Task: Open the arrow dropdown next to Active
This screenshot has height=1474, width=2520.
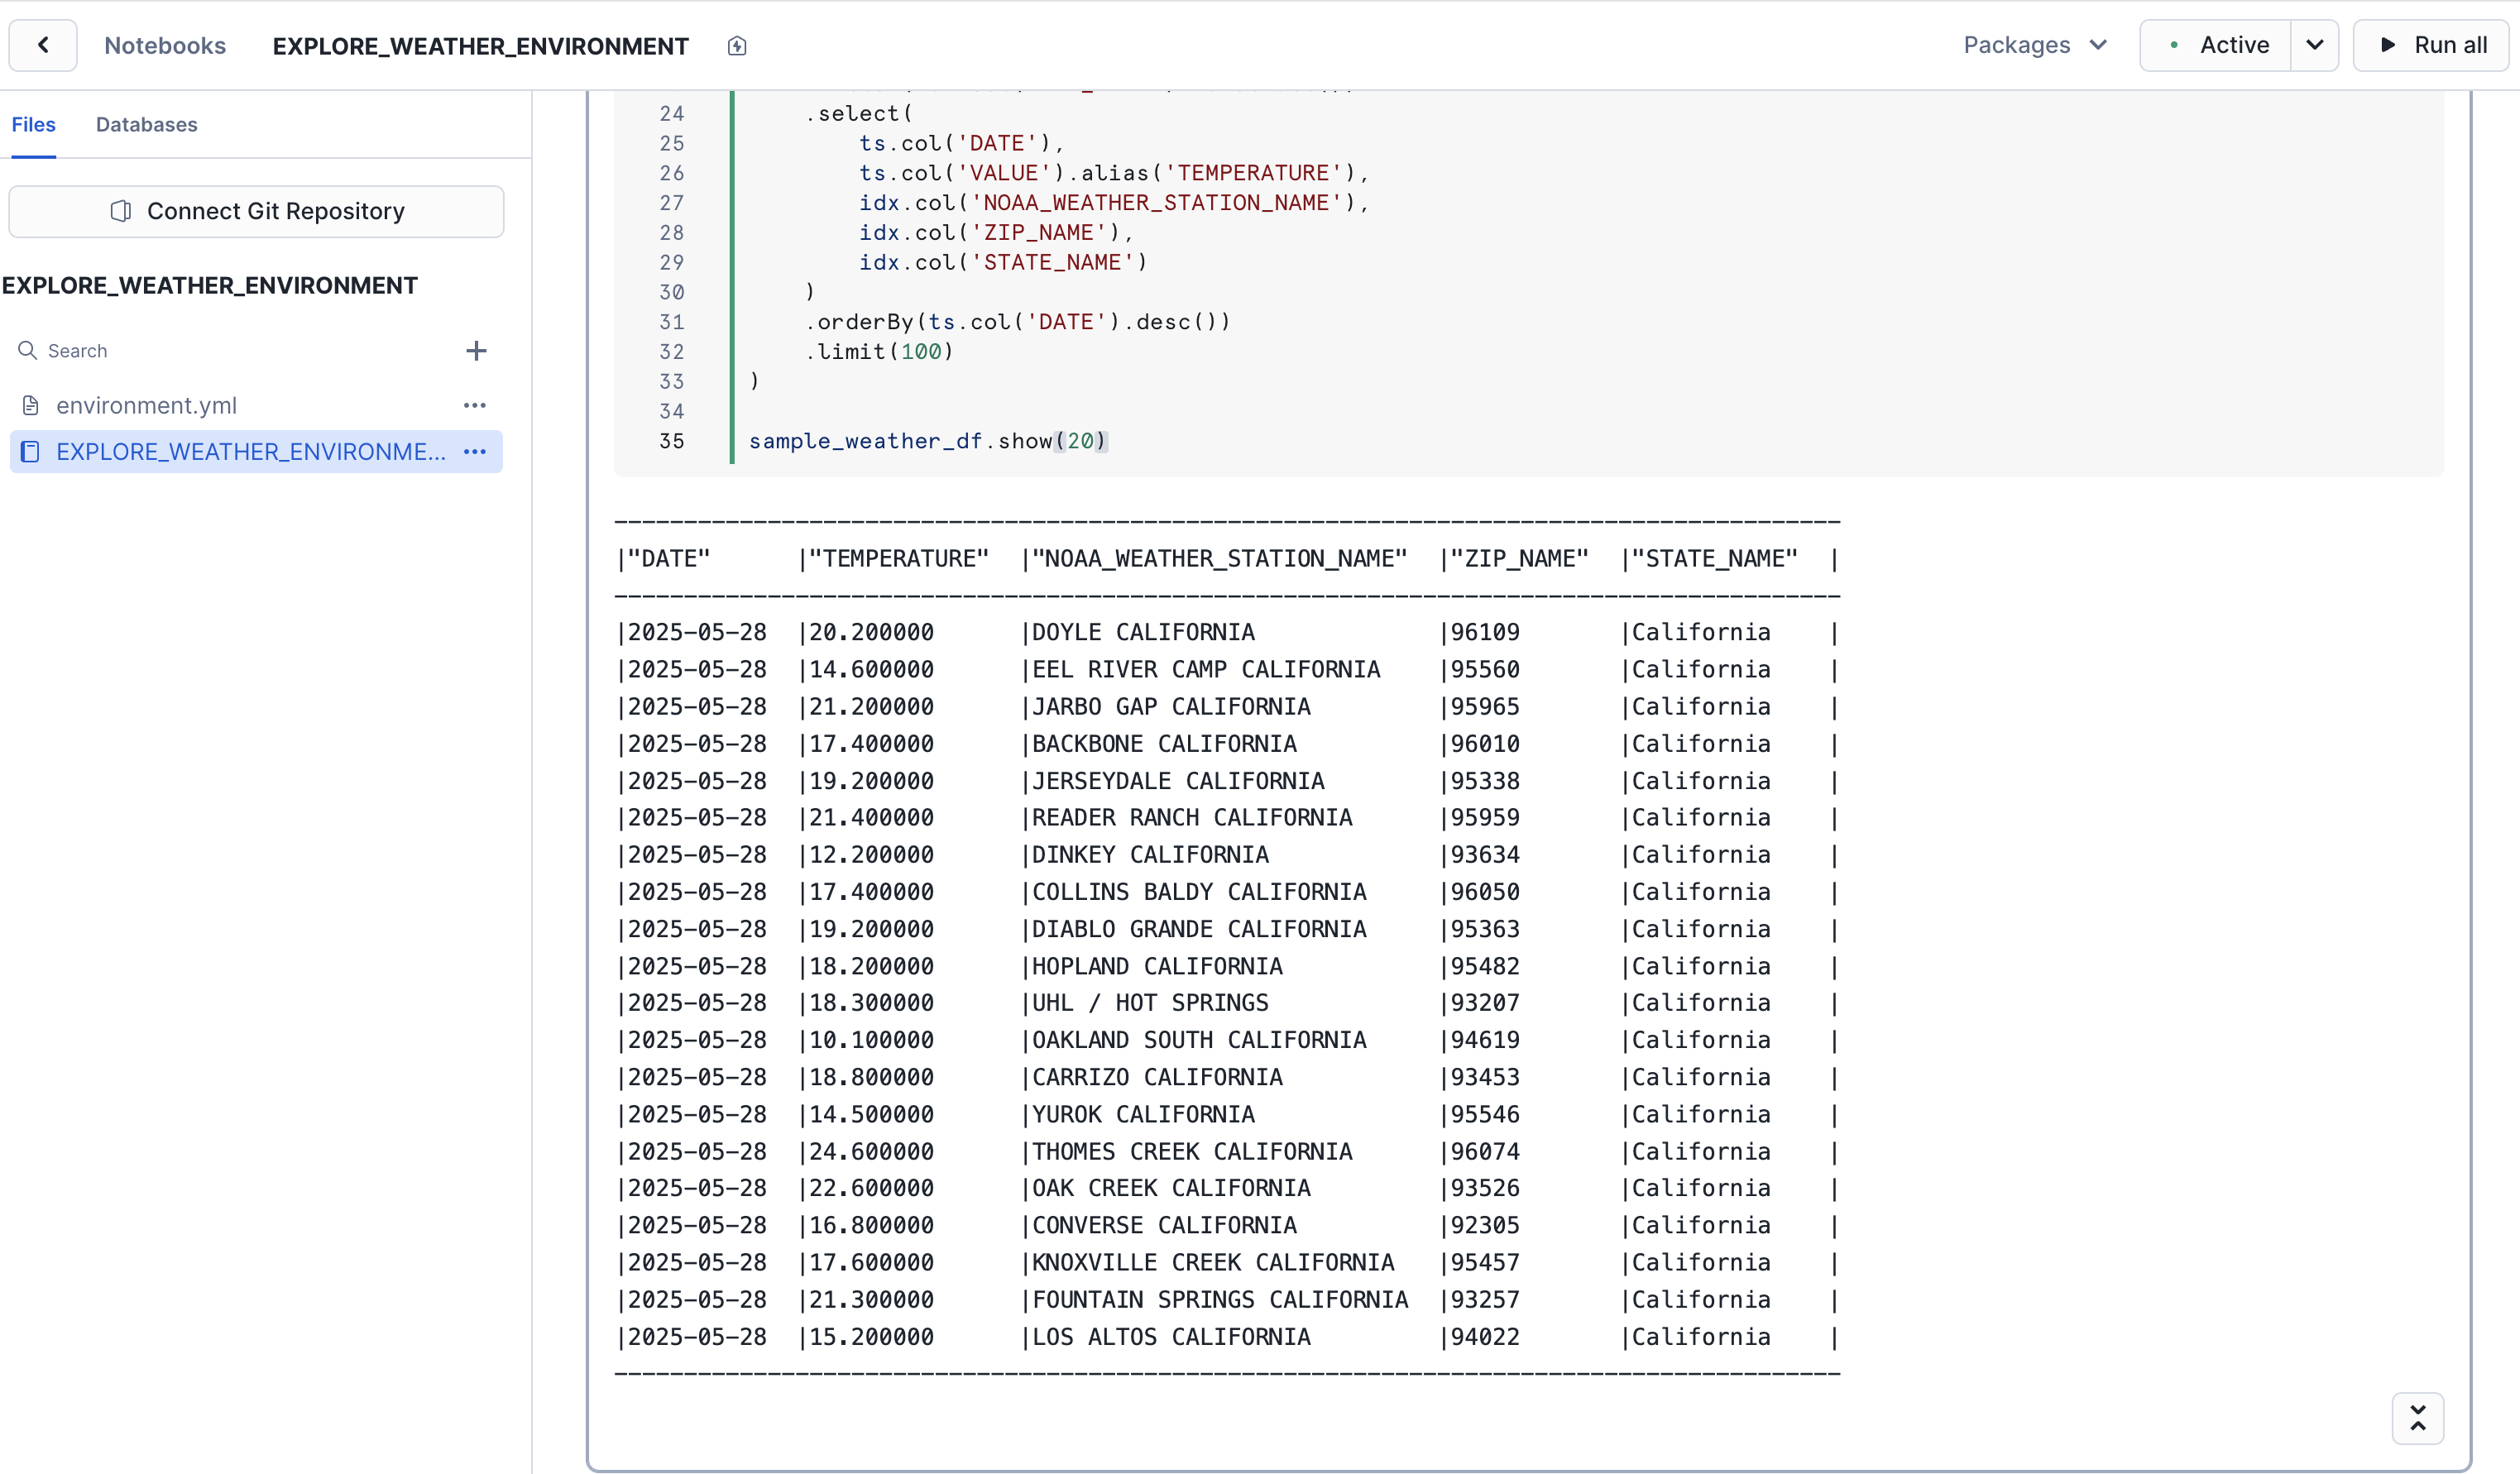Action: (2314, 45)
